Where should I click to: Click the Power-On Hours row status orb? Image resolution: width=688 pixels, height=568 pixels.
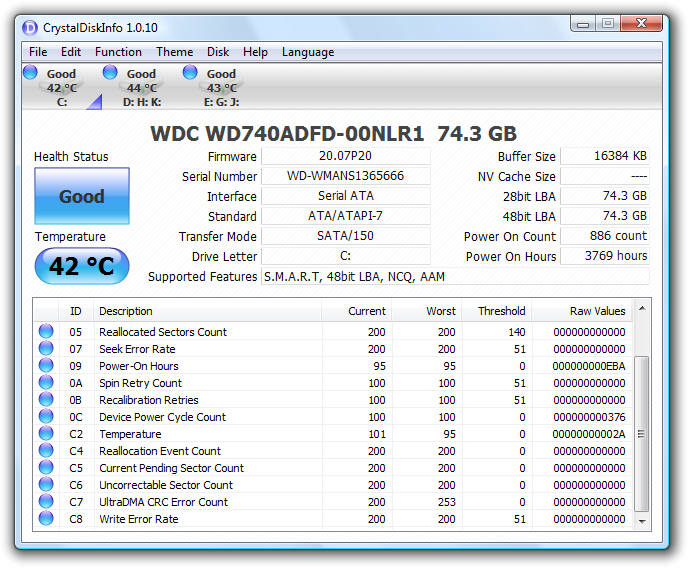pyautogui.click(x=46, y=366)
